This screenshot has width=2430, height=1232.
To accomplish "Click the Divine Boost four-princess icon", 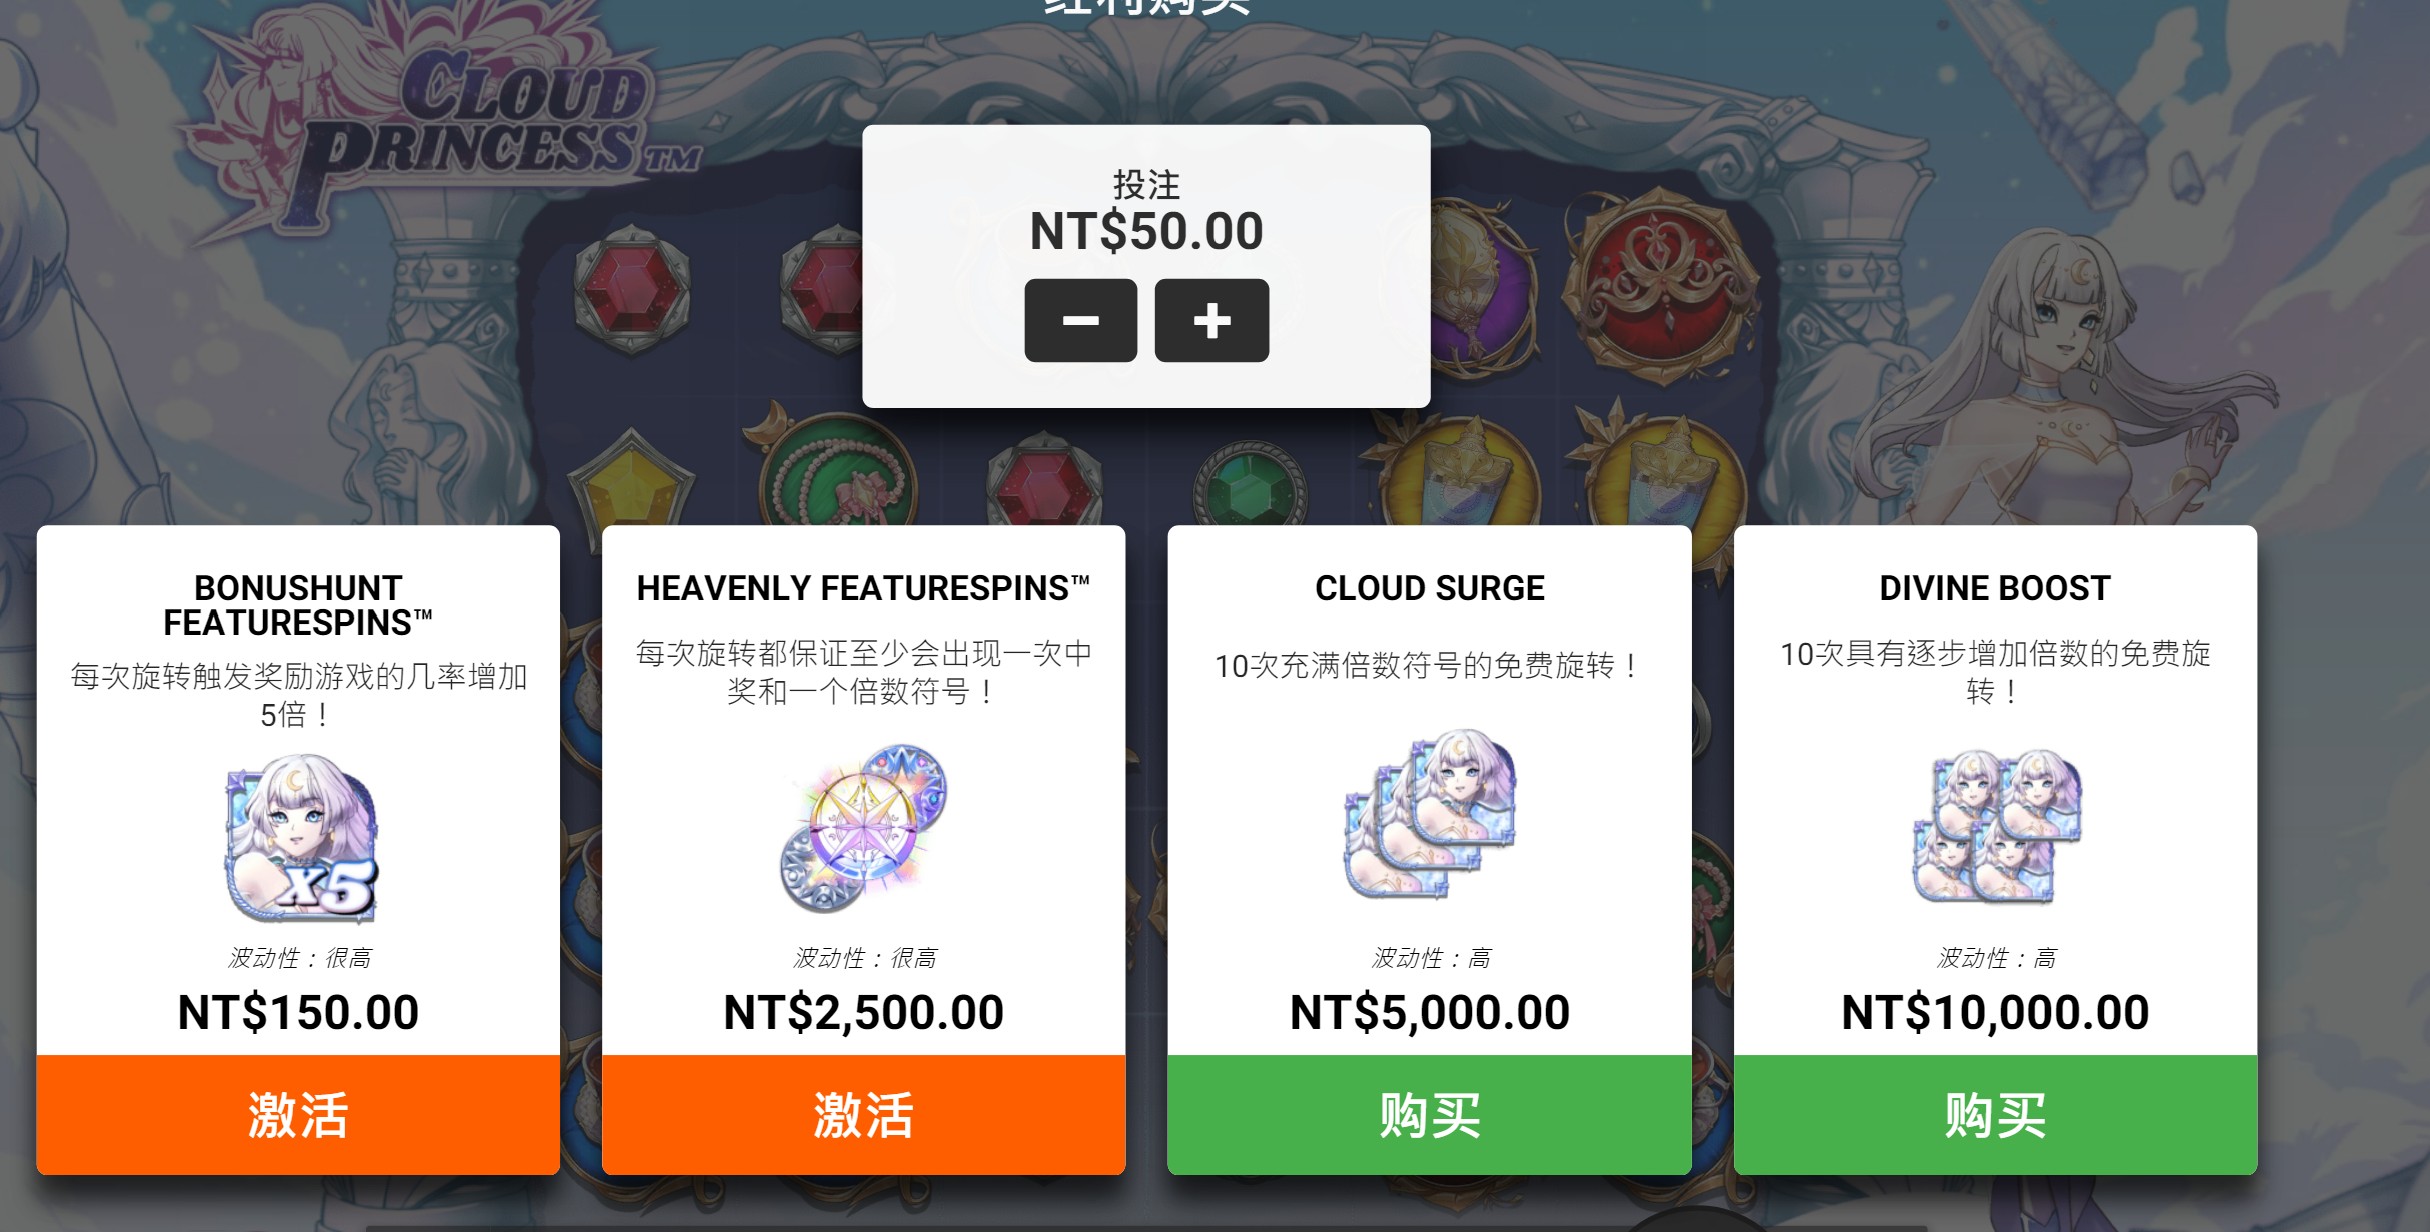I will tap(1996, 826).
